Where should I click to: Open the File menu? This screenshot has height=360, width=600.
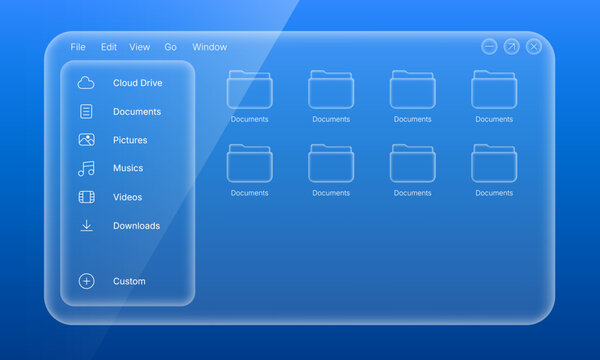click(x=78, y=47)
